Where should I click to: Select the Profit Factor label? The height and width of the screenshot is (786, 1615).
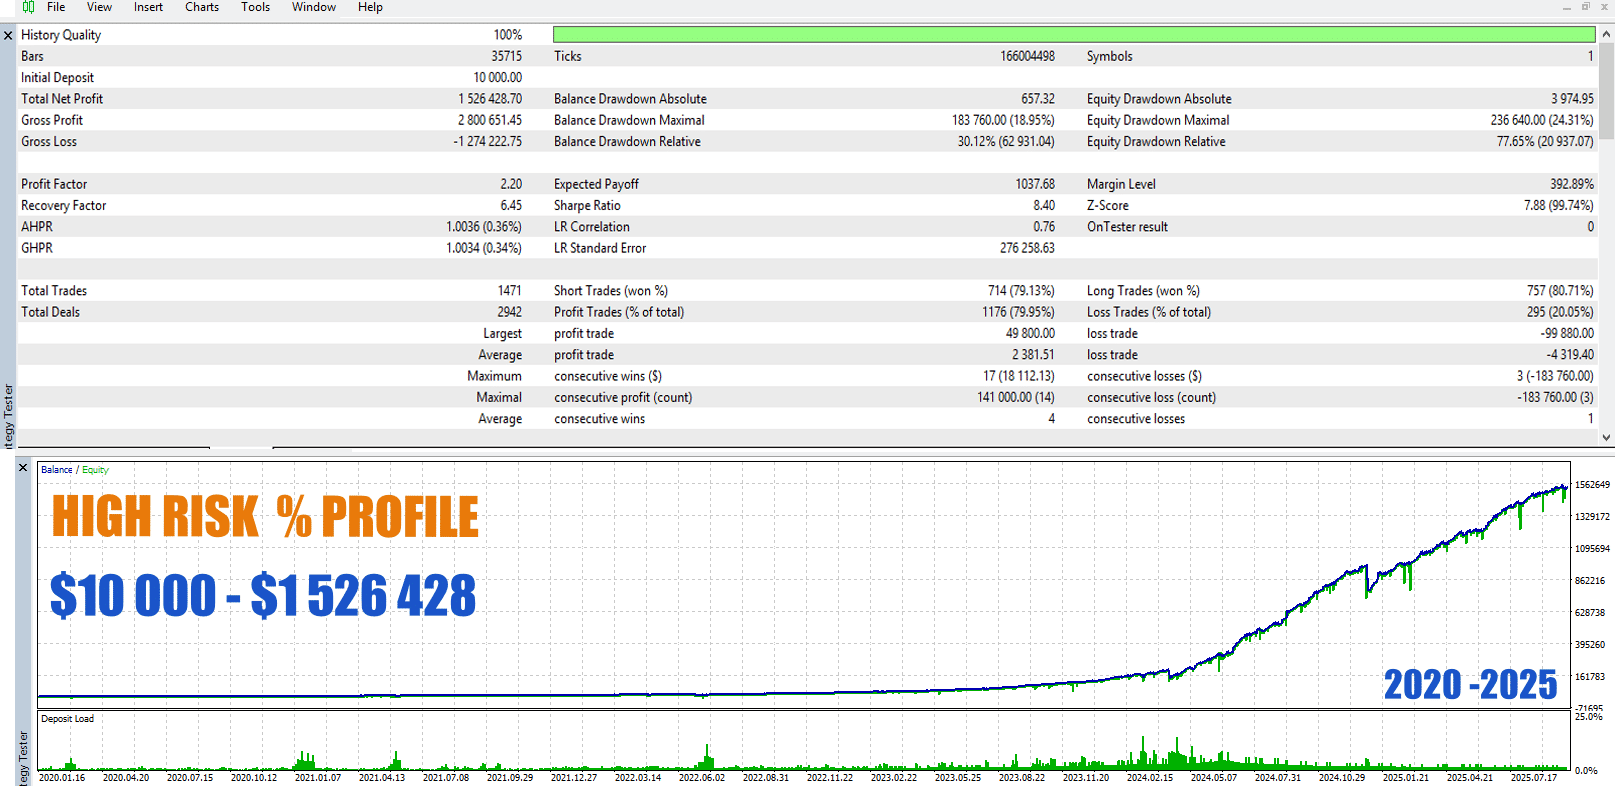coord(54,184)
